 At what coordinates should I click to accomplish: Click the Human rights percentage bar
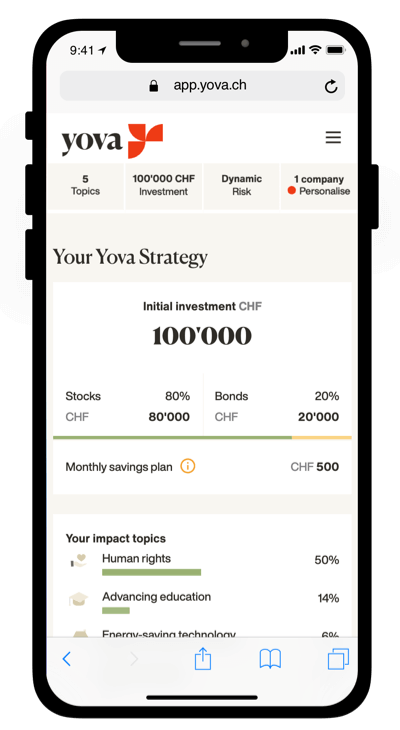(151, 572)
